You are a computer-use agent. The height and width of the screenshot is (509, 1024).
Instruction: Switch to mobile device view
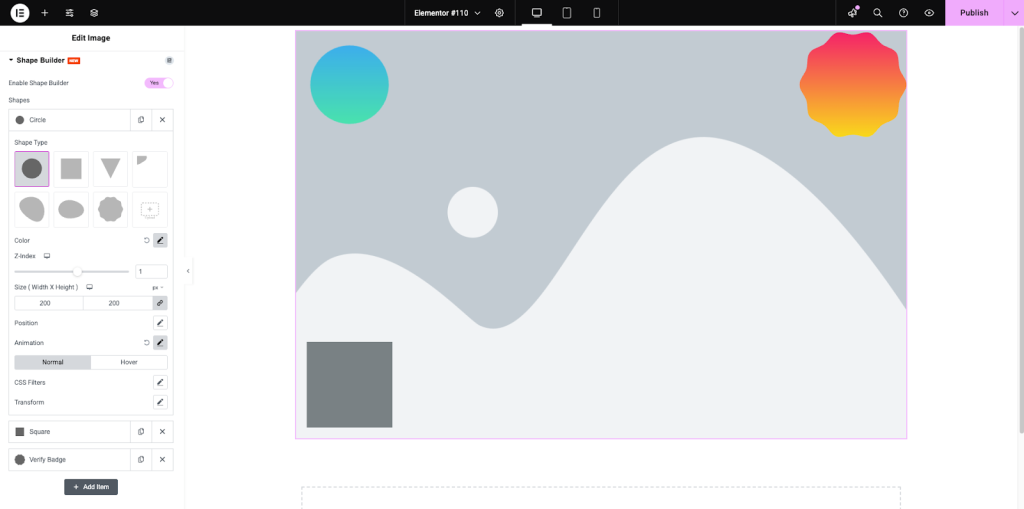coord(597,13)
